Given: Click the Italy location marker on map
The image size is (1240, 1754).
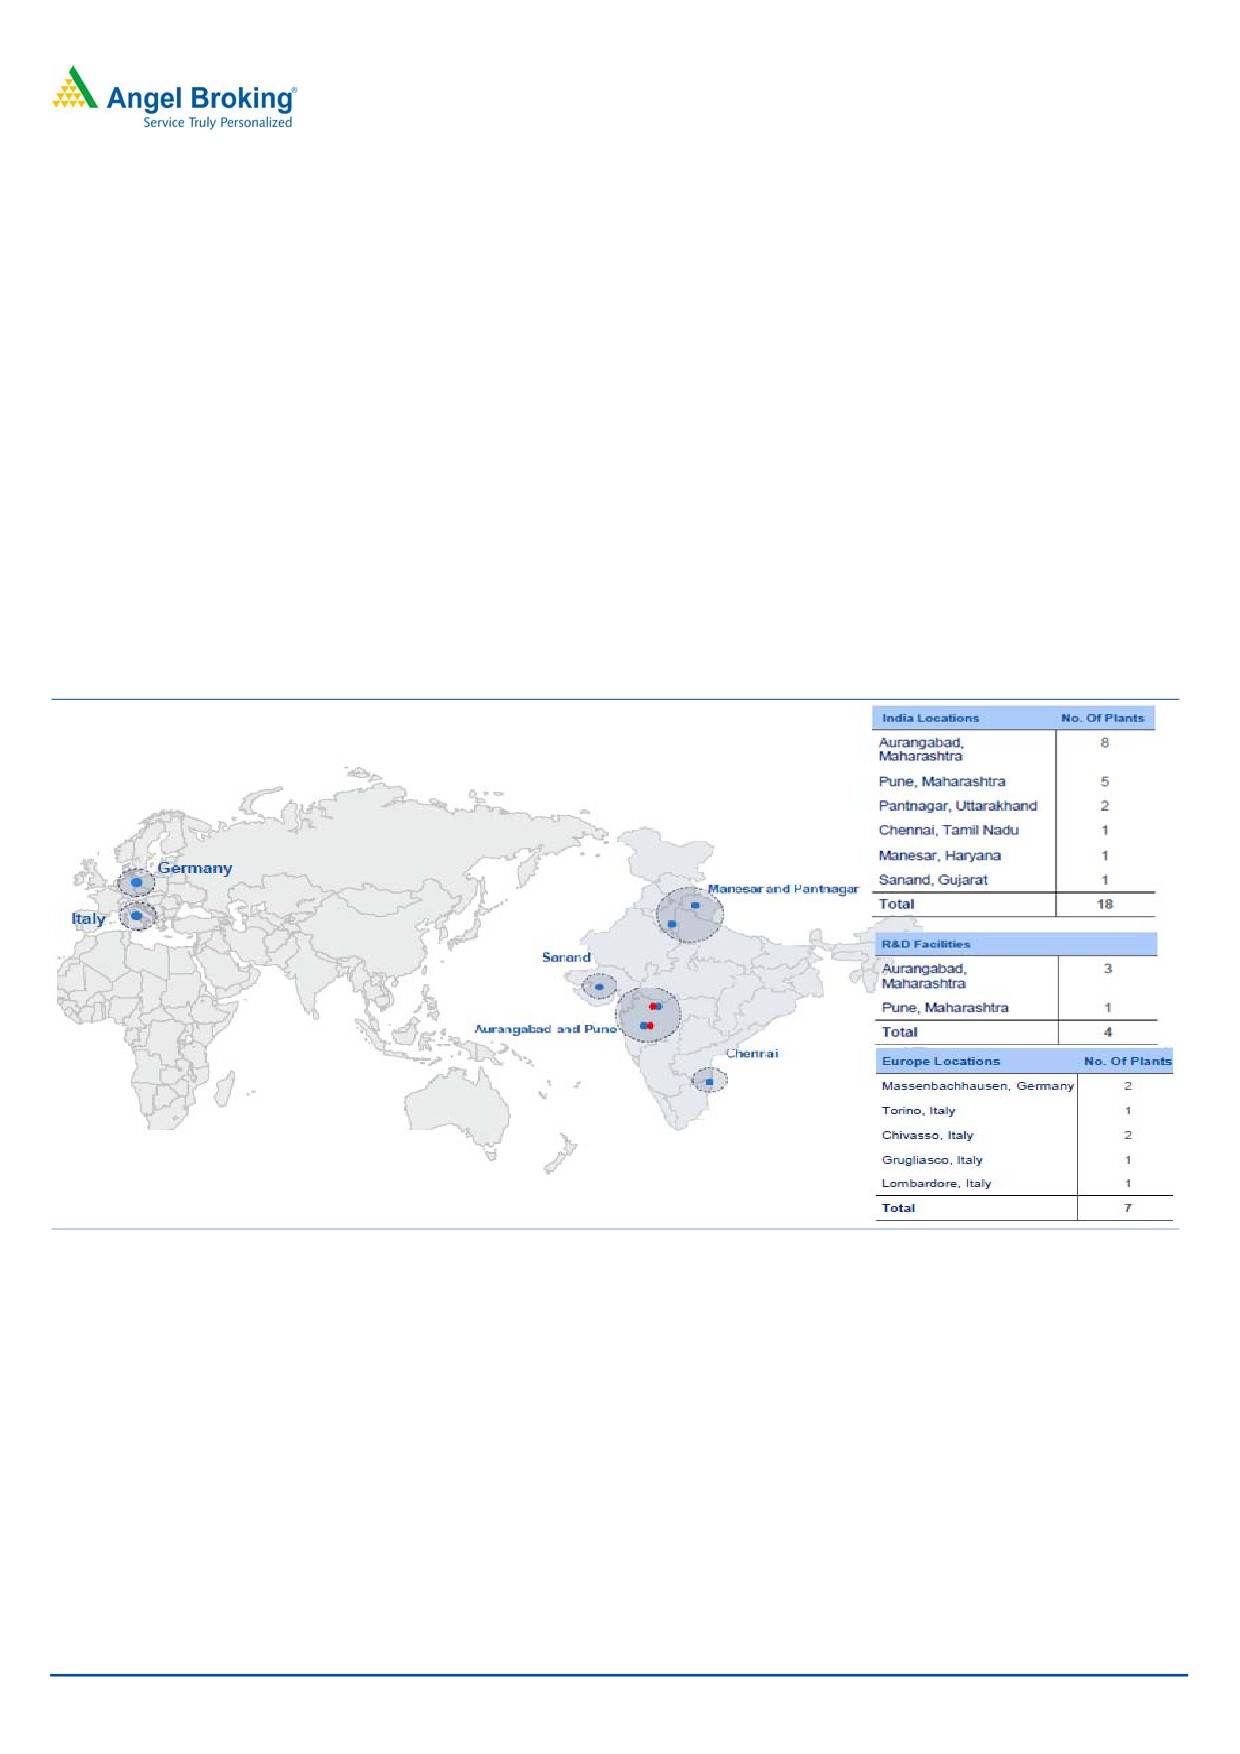Looking at the screenshot, I should pyautogui.click(x=137, y=915).
